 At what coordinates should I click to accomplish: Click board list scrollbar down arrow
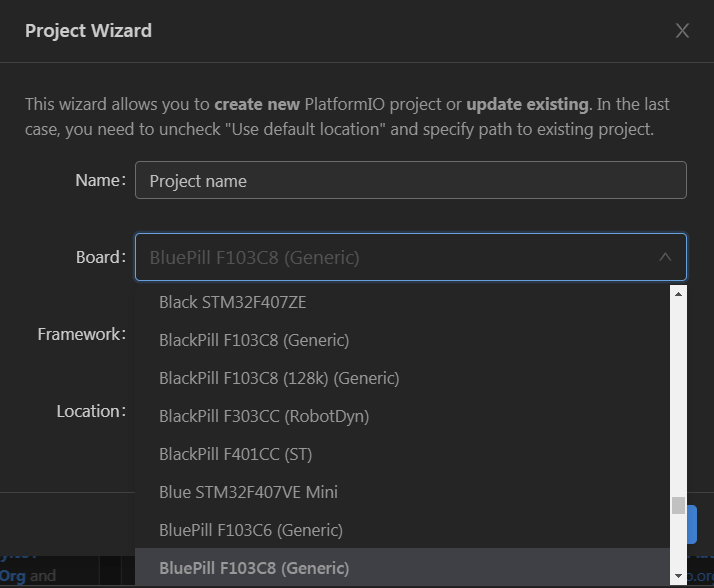[x=678, y=576]
